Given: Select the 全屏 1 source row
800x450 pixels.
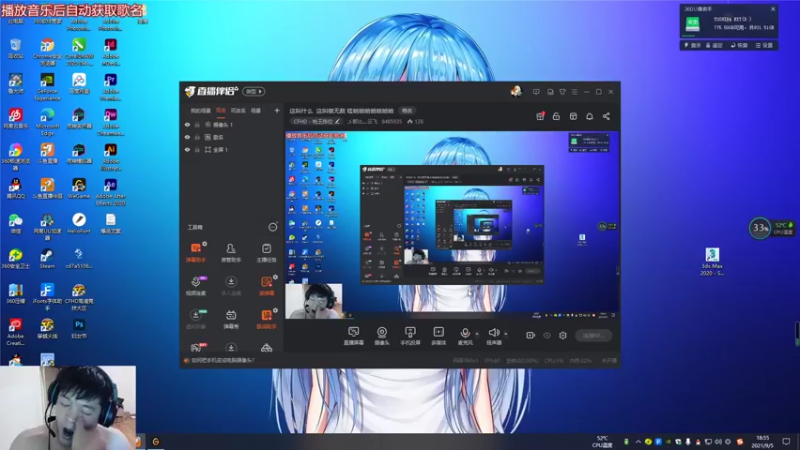Looking at the screenshot, I should [x=232, y=149].
